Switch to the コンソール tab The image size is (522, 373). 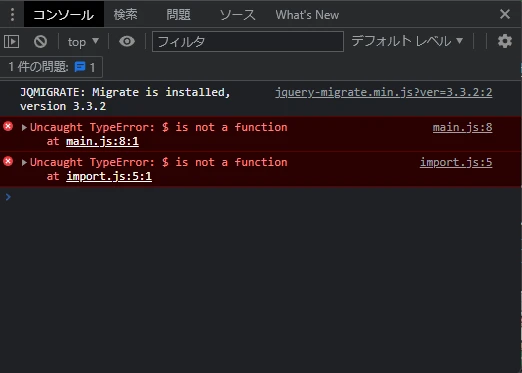coord(64,15)
